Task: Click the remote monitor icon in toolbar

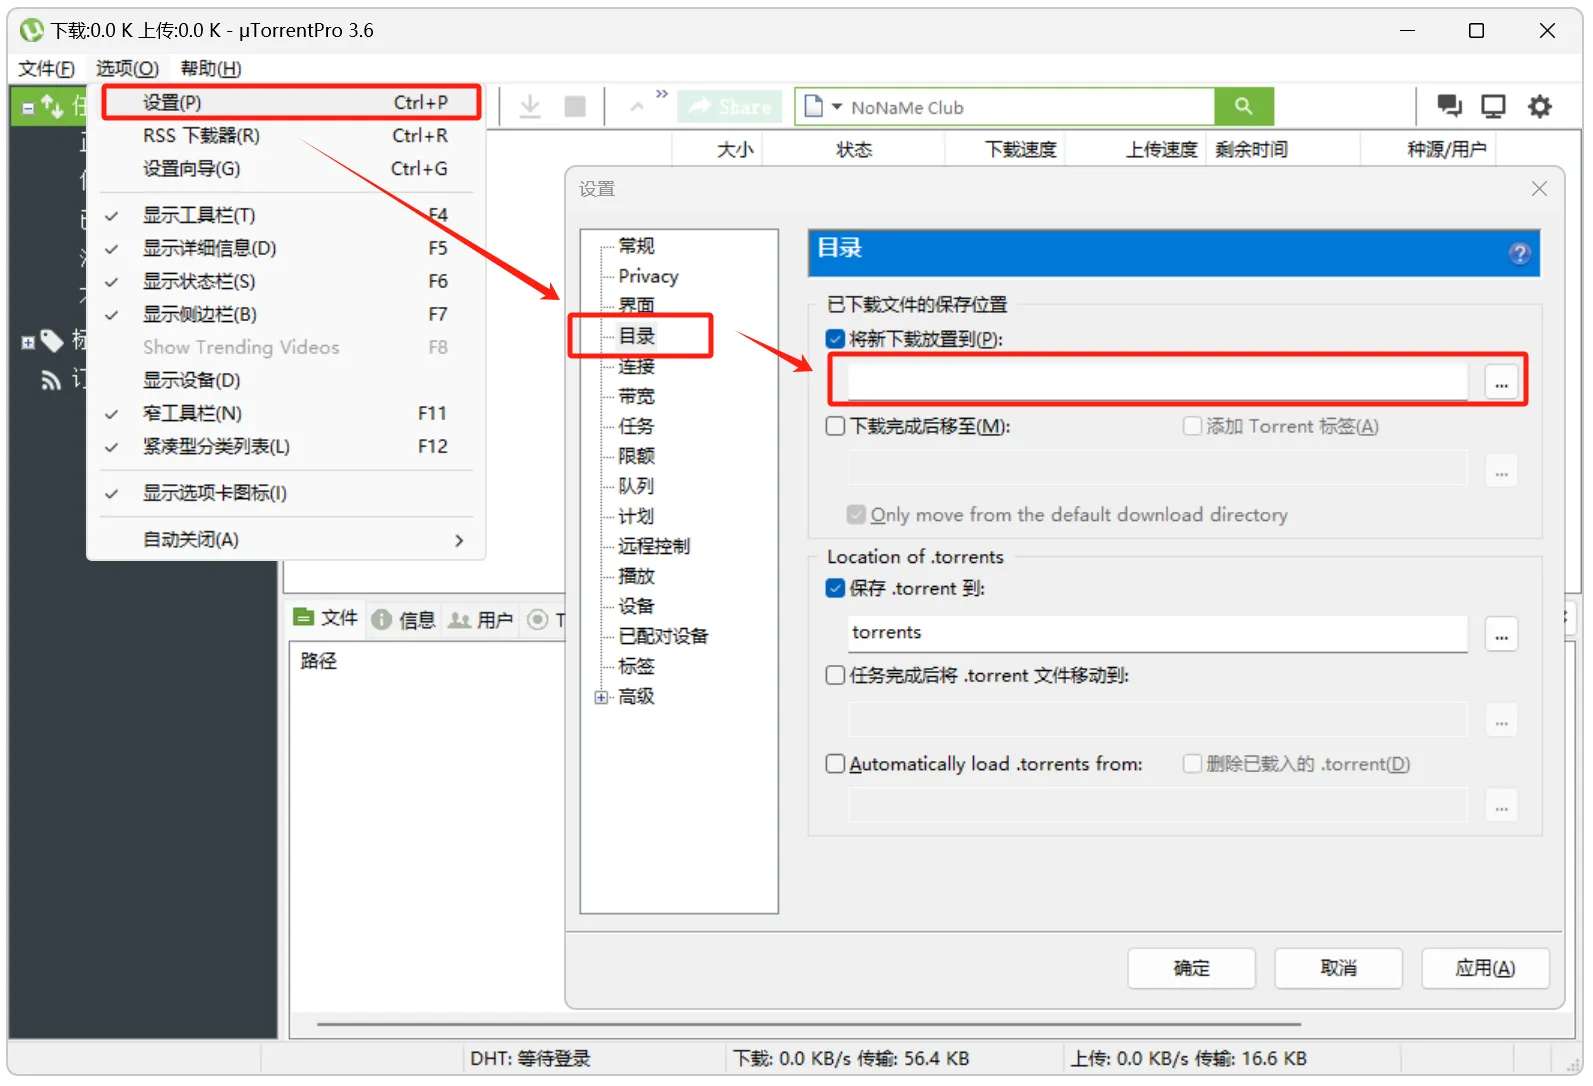Action: tap(1493, 106)
